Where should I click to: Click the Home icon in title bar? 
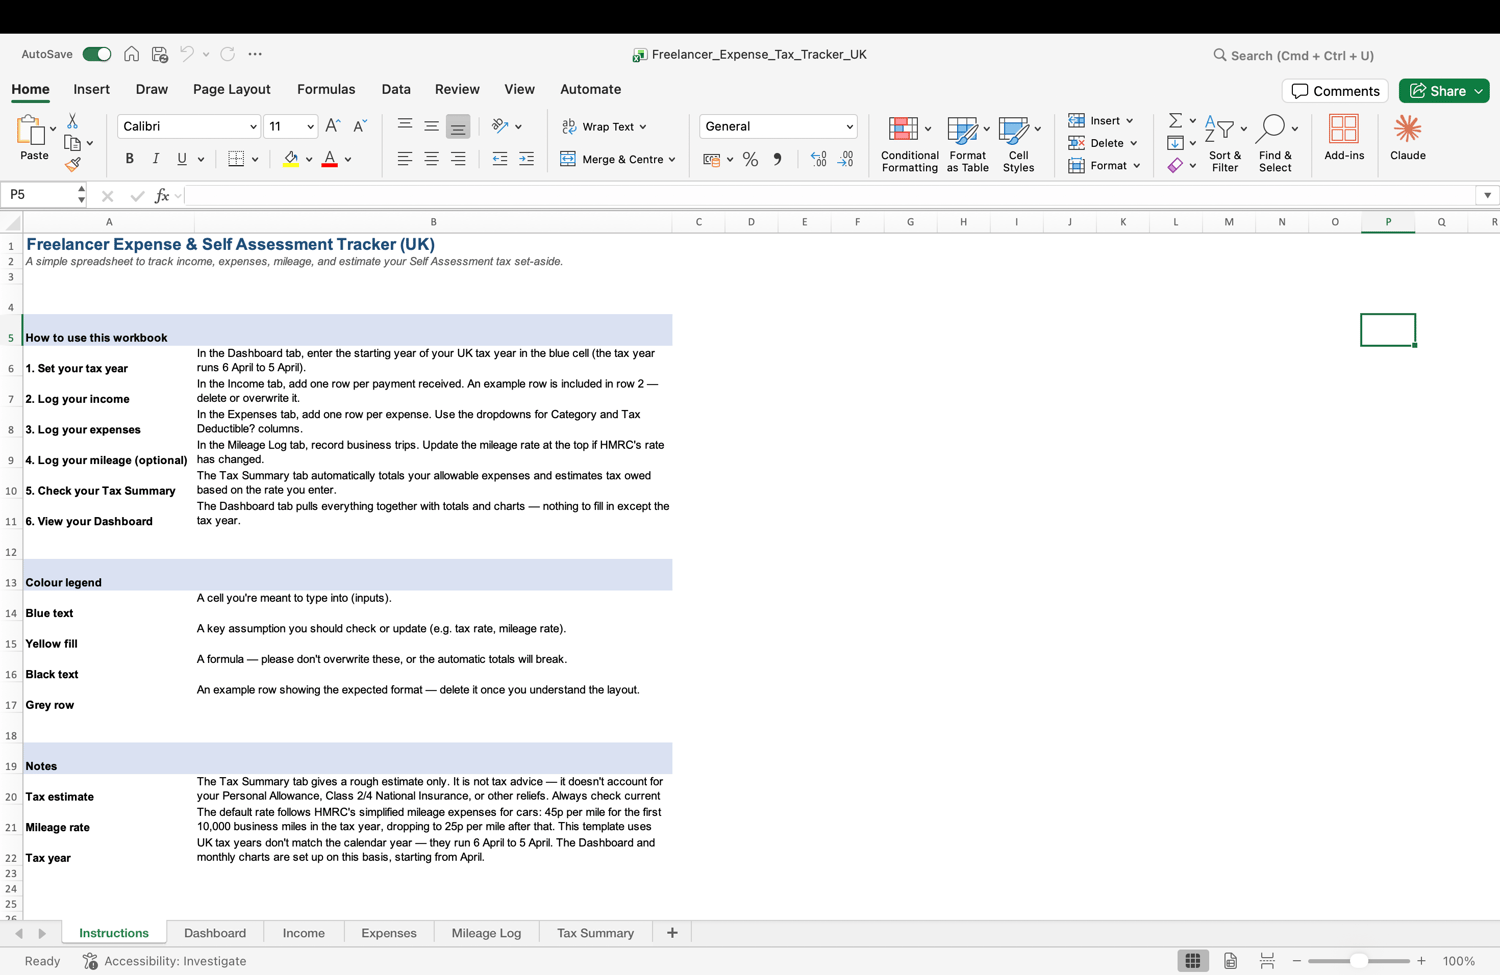coord(131,54)
